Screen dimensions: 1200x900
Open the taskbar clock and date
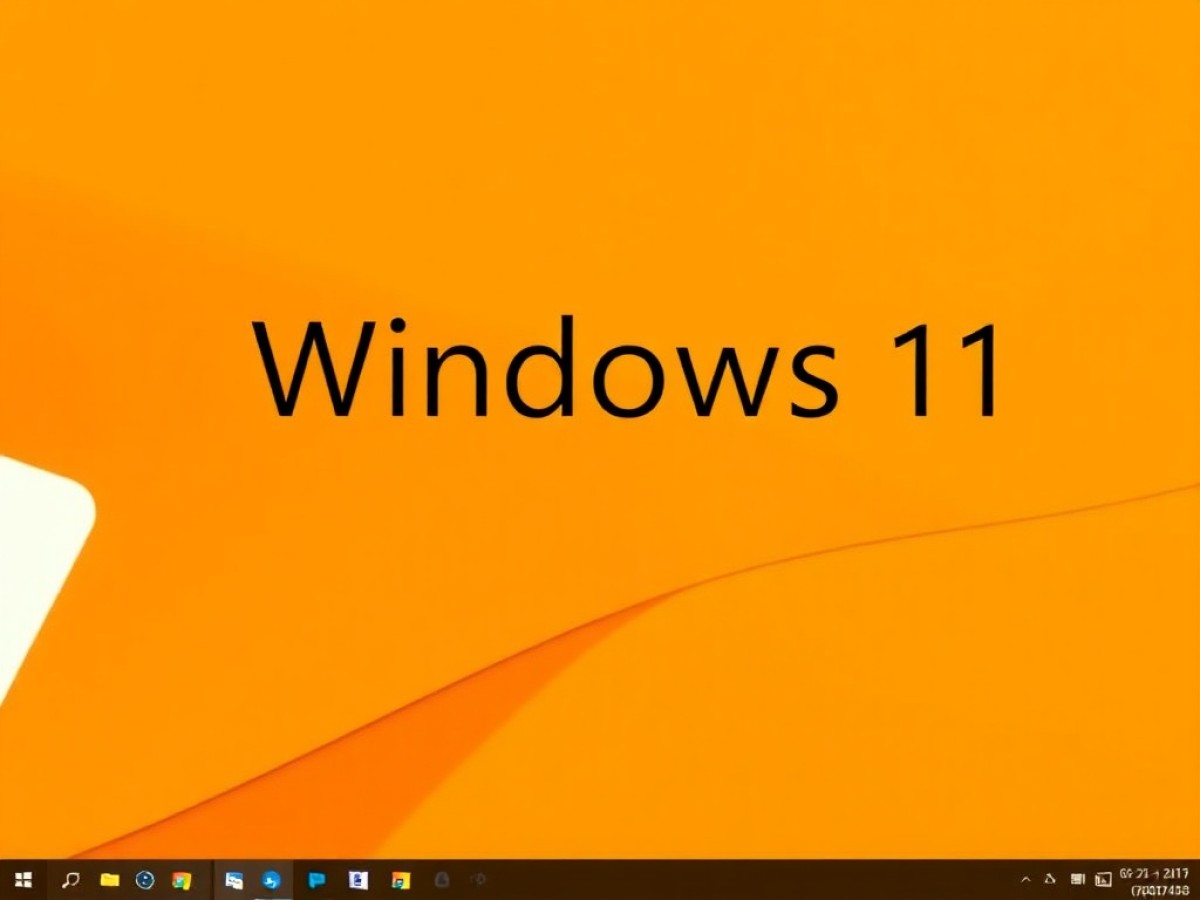[x=1155, y=880]
